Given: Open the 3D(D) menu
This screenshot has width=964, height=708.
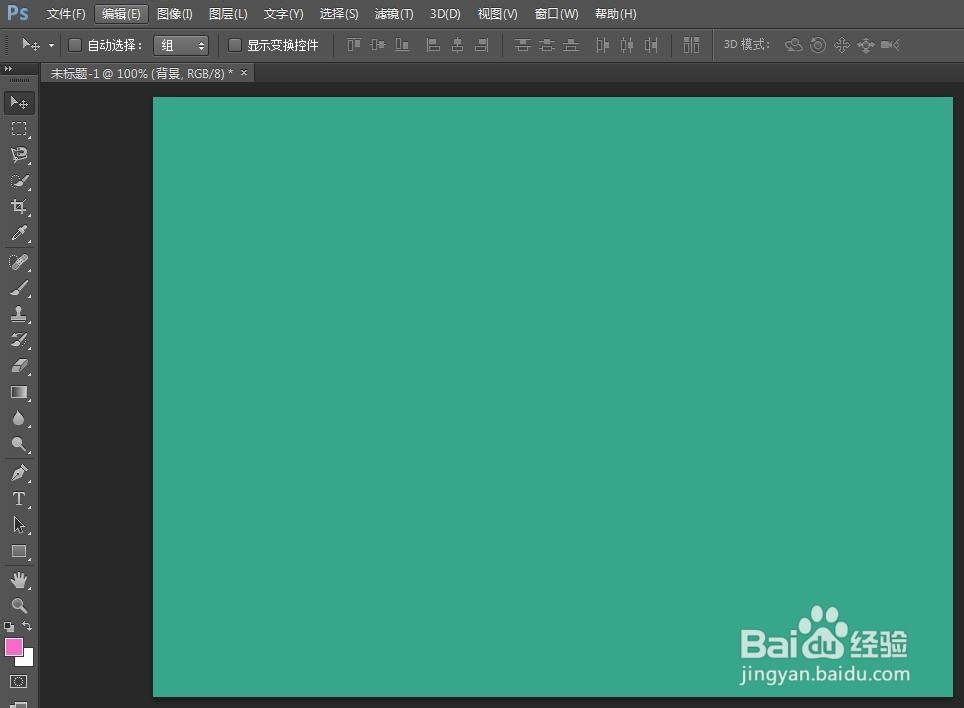Looking at the screenshot, I should 445,14.
